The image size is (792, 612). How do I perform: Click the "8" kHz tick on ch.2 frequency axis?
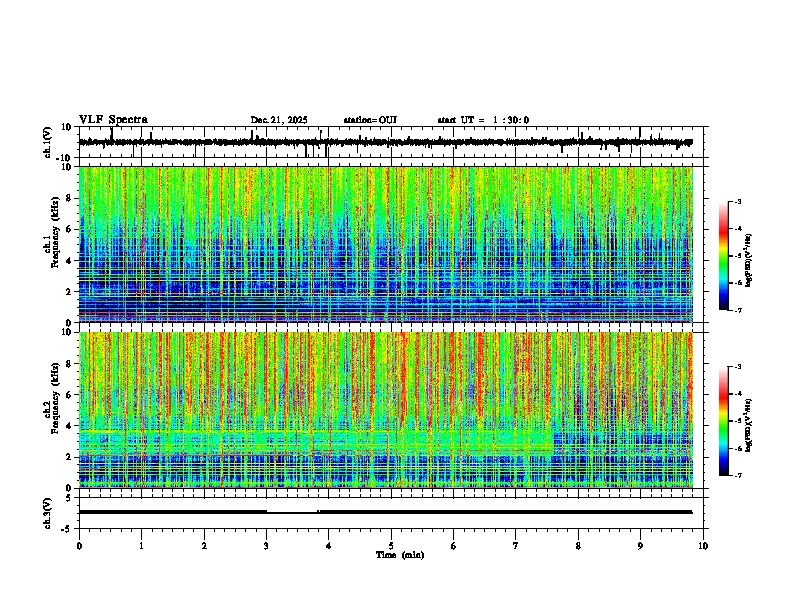pos(69,364)
